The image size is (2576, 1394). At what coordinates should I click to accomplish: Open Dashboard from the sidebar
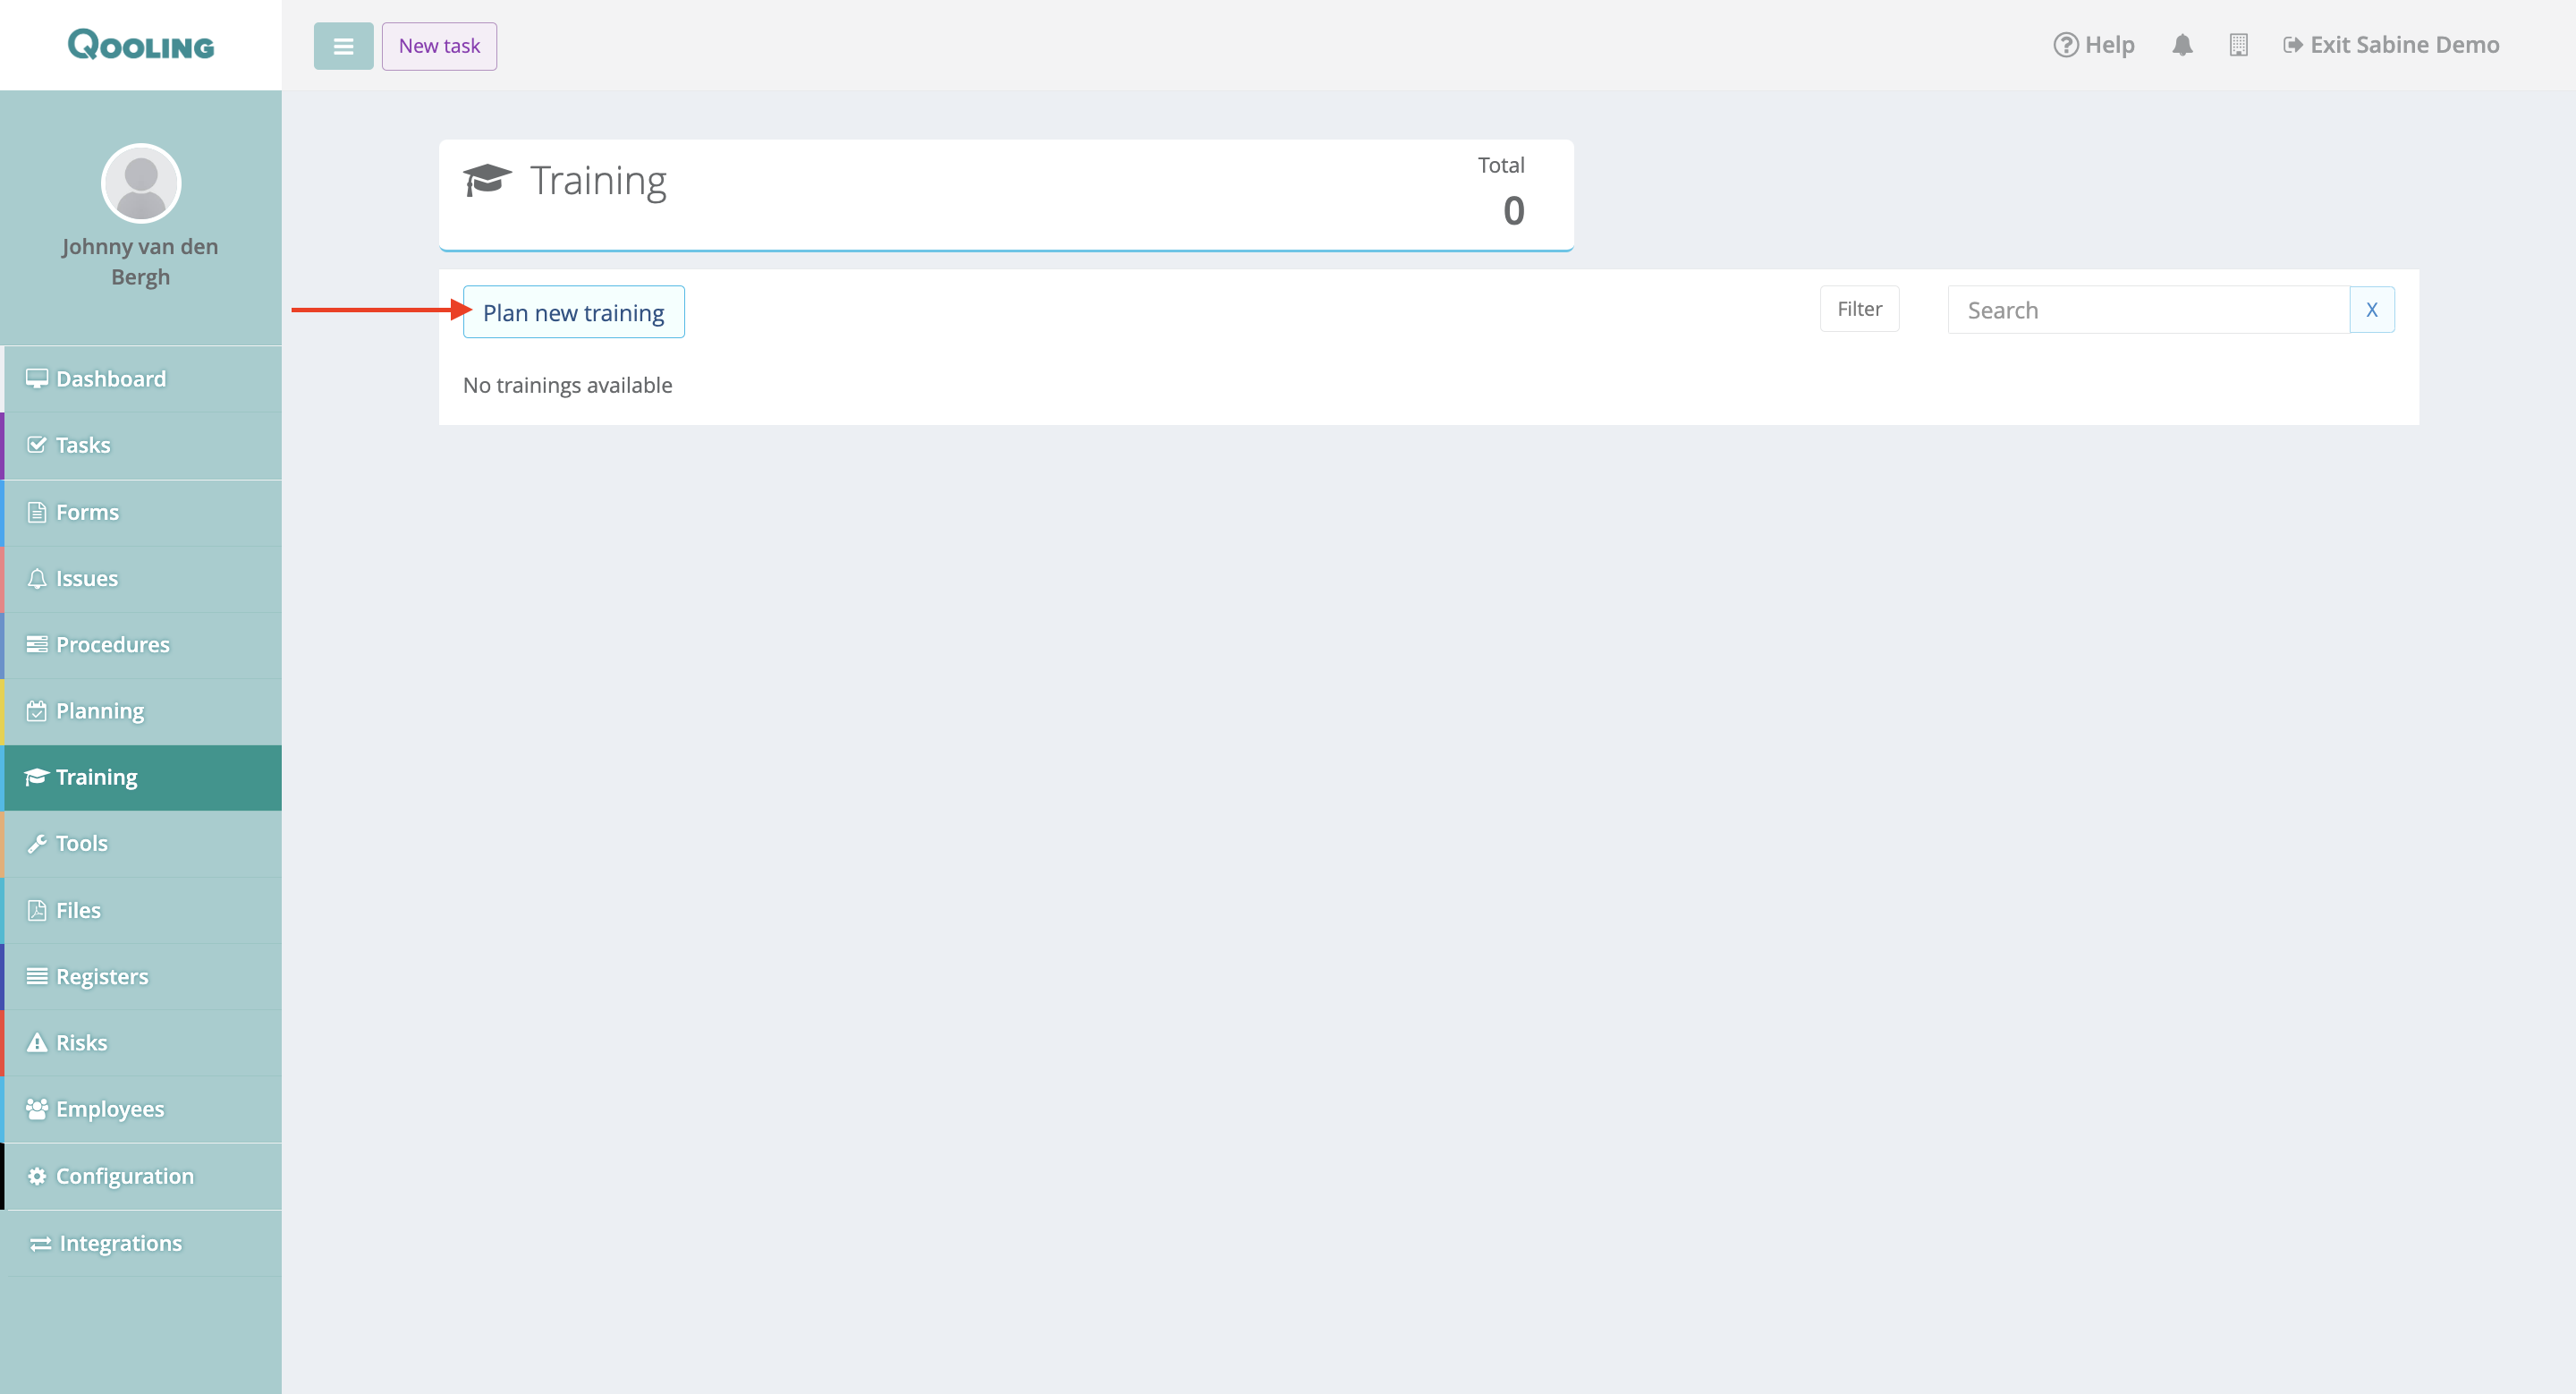pyautogui.click(x=111, y=379)
